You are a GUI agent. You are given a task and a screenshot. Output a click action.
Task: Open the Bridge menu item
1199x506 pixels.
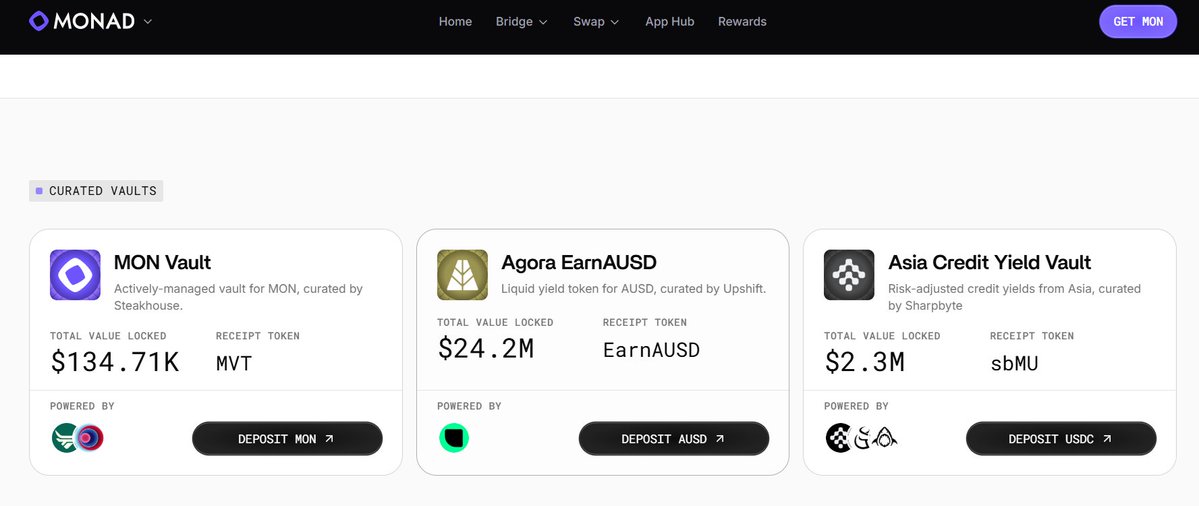[x=514, y=21]
